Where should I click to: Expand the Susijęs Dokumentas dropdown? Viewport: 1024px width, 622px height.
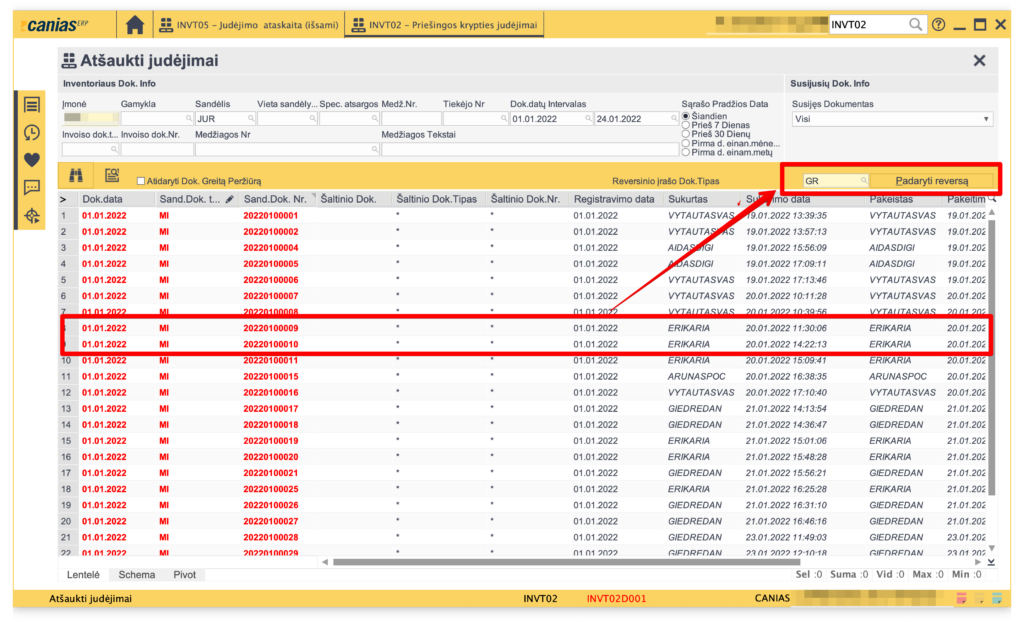tap(987, 119)
